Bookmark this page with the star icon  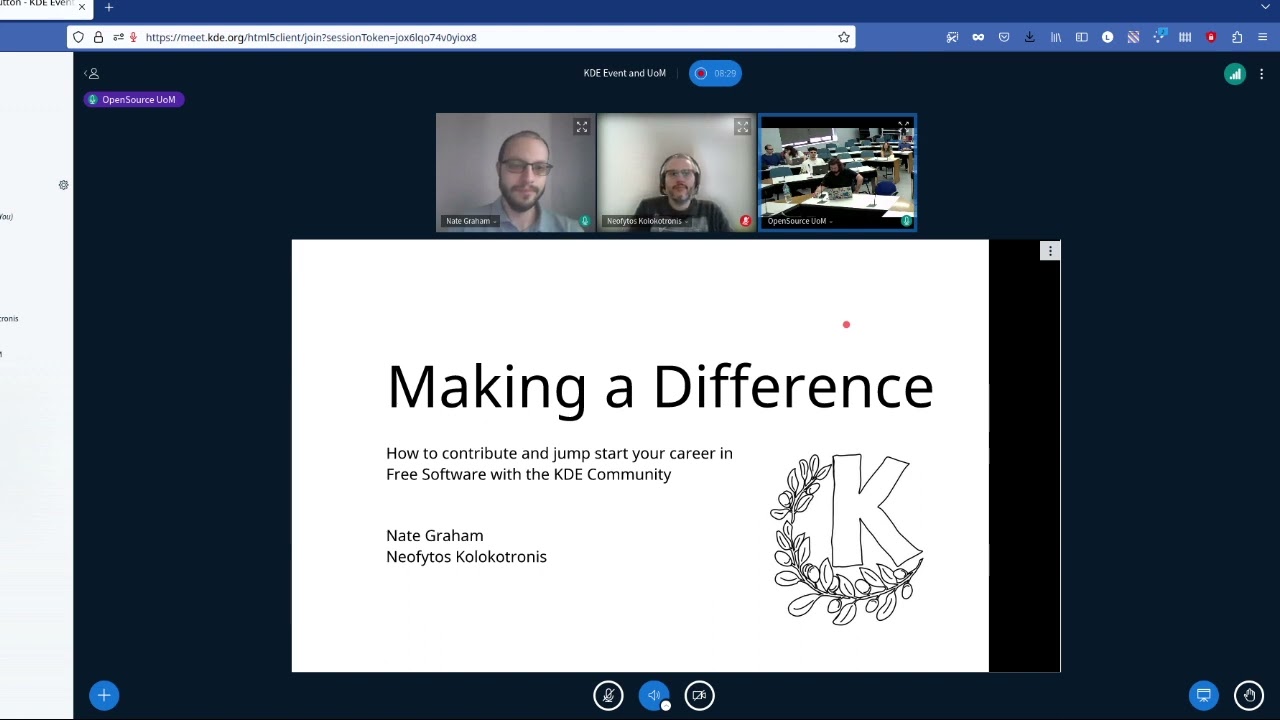coord(844,37)
